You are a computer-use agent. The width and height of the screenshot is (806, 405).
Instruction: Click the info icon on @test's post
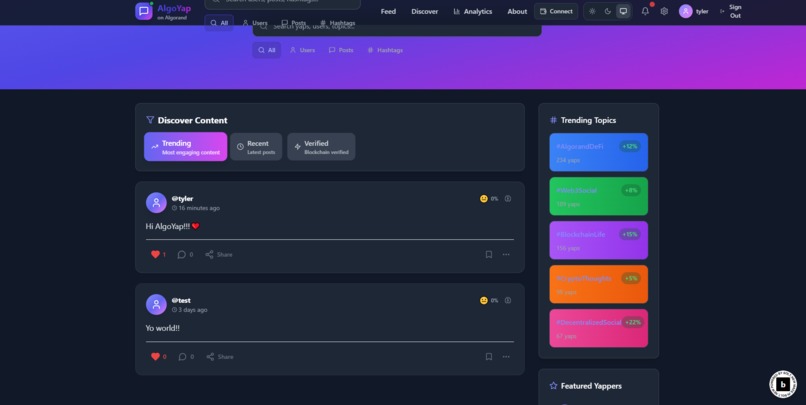(x=508, y=300)
